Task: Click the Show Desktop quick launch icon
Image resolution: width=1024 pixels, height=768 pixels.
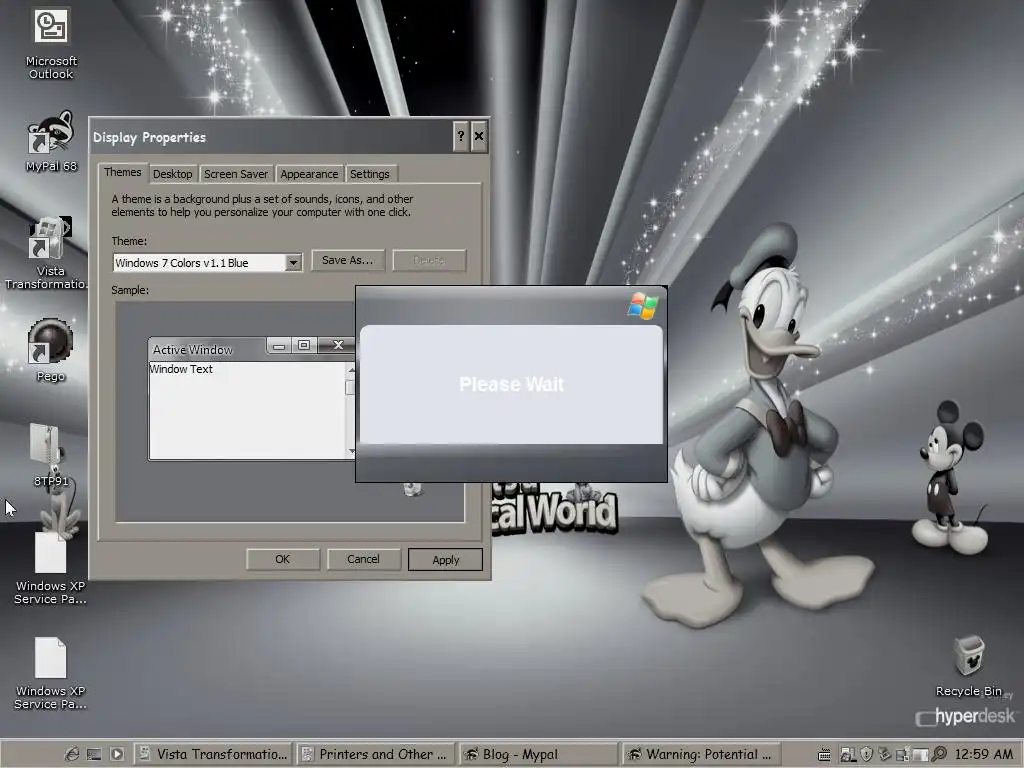Action: point(94,754)
